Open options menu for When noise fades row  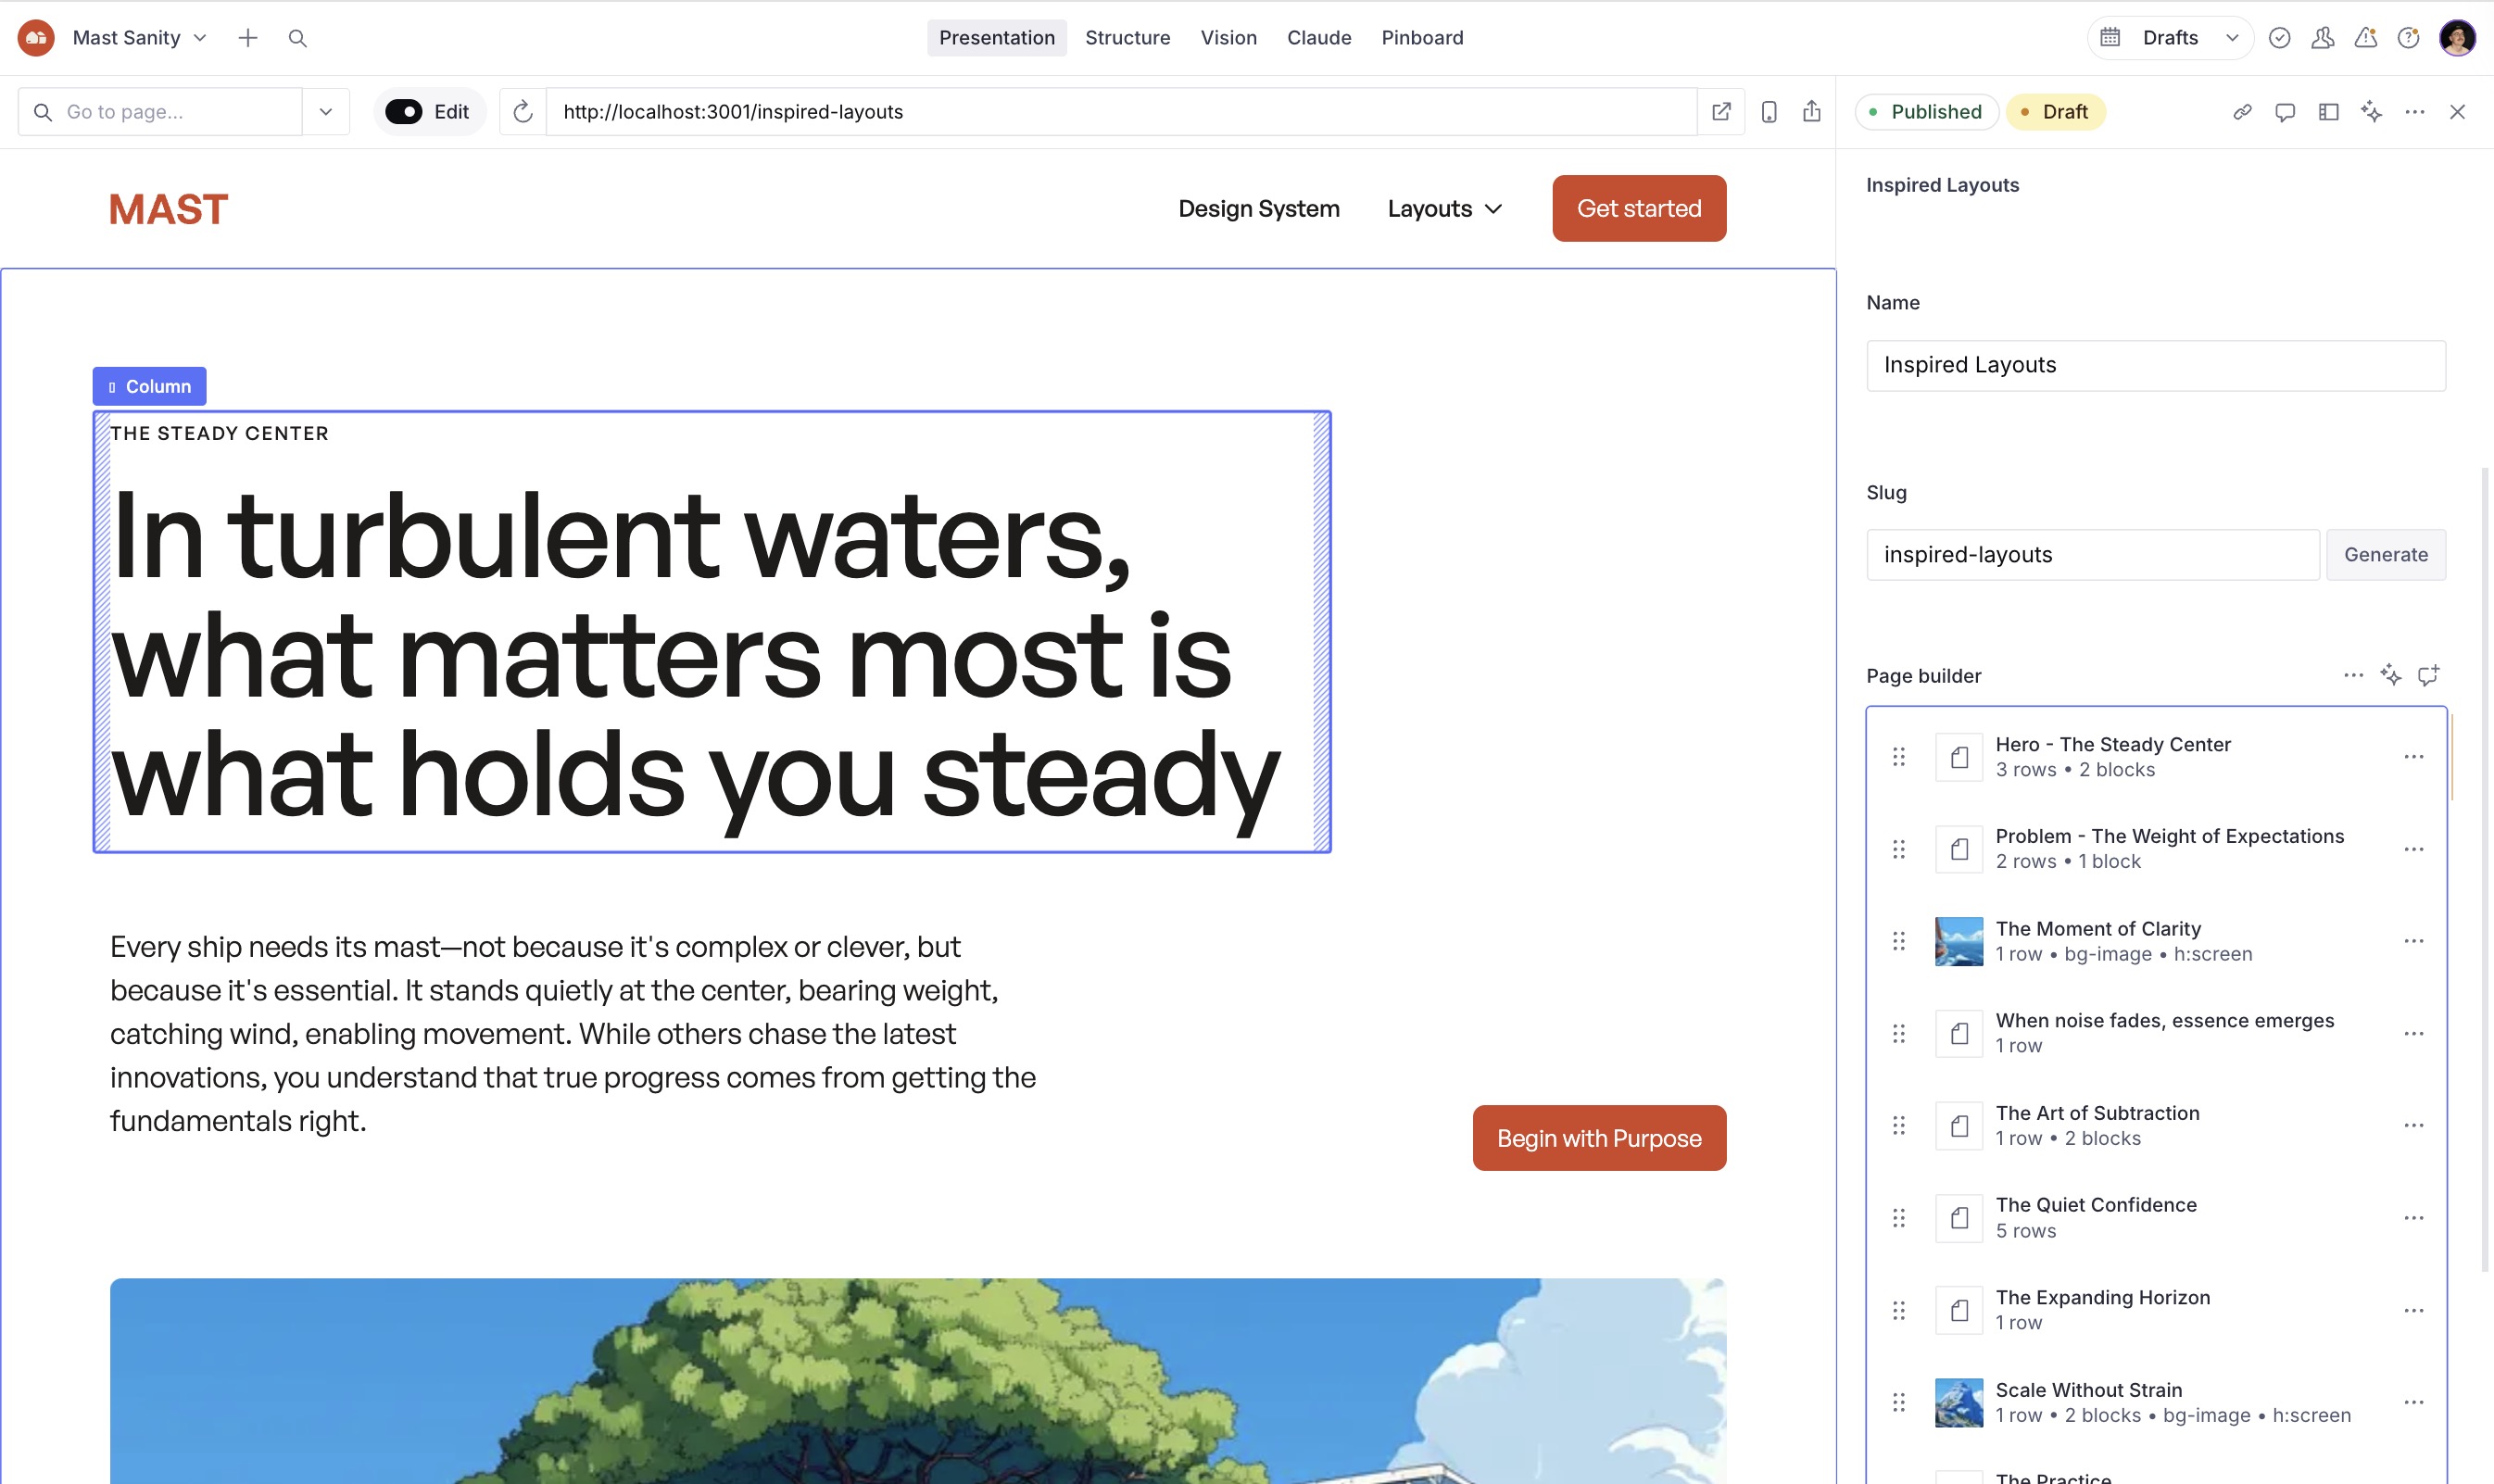[2414, 1034]
